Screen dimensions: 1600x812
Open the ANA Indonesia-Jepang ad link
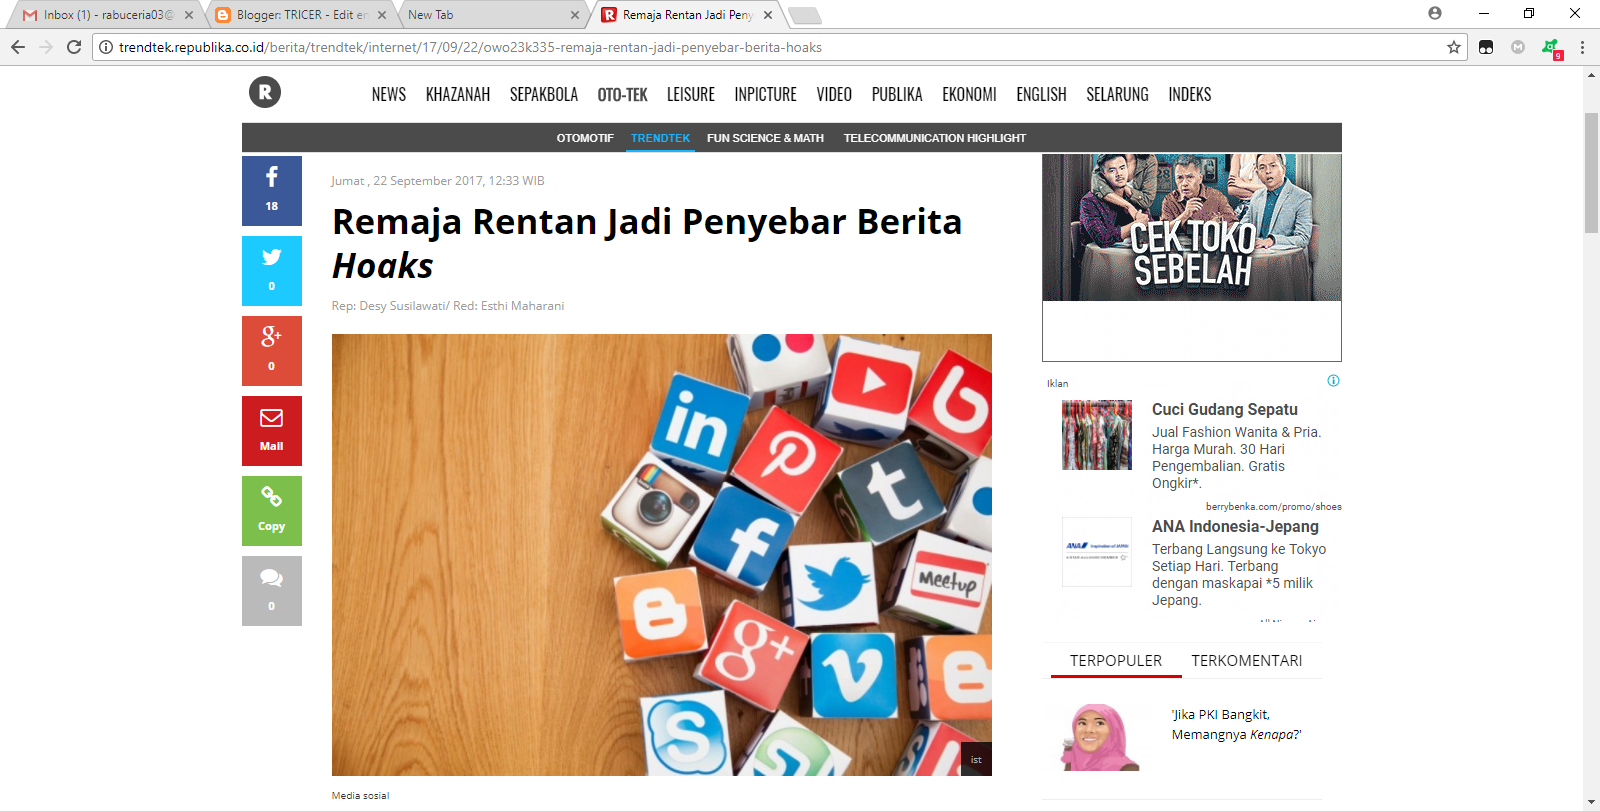pos(1235,527)
